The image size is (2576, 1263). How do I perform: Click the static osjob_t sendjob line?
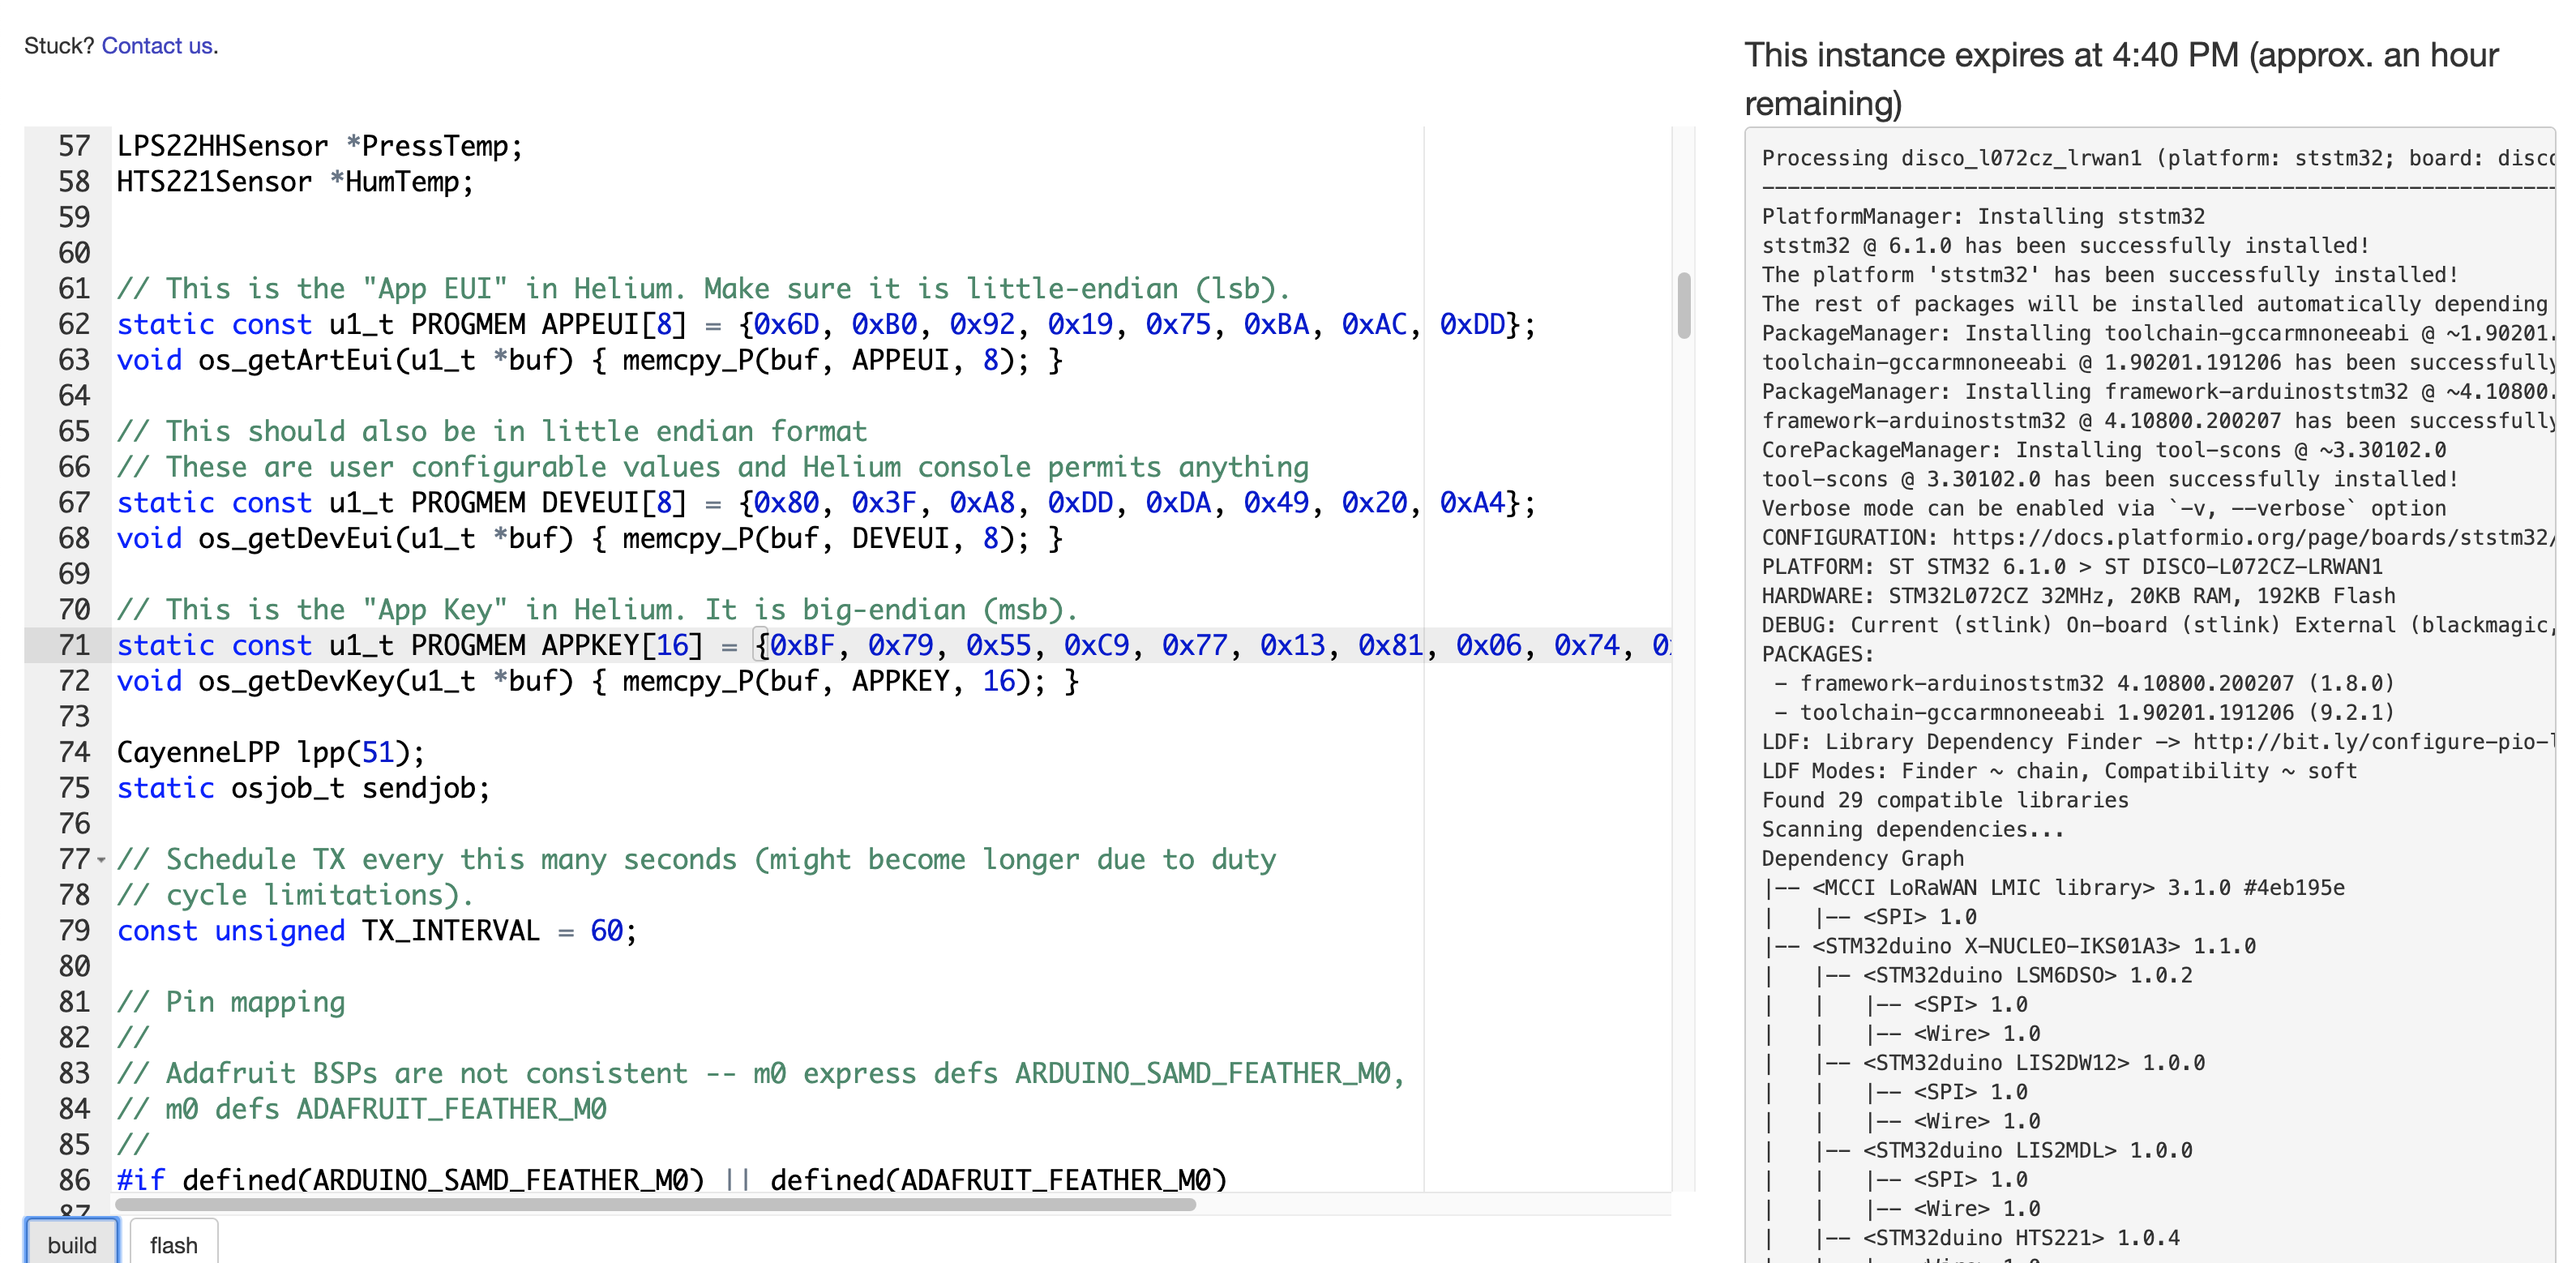tap(303, 789)
